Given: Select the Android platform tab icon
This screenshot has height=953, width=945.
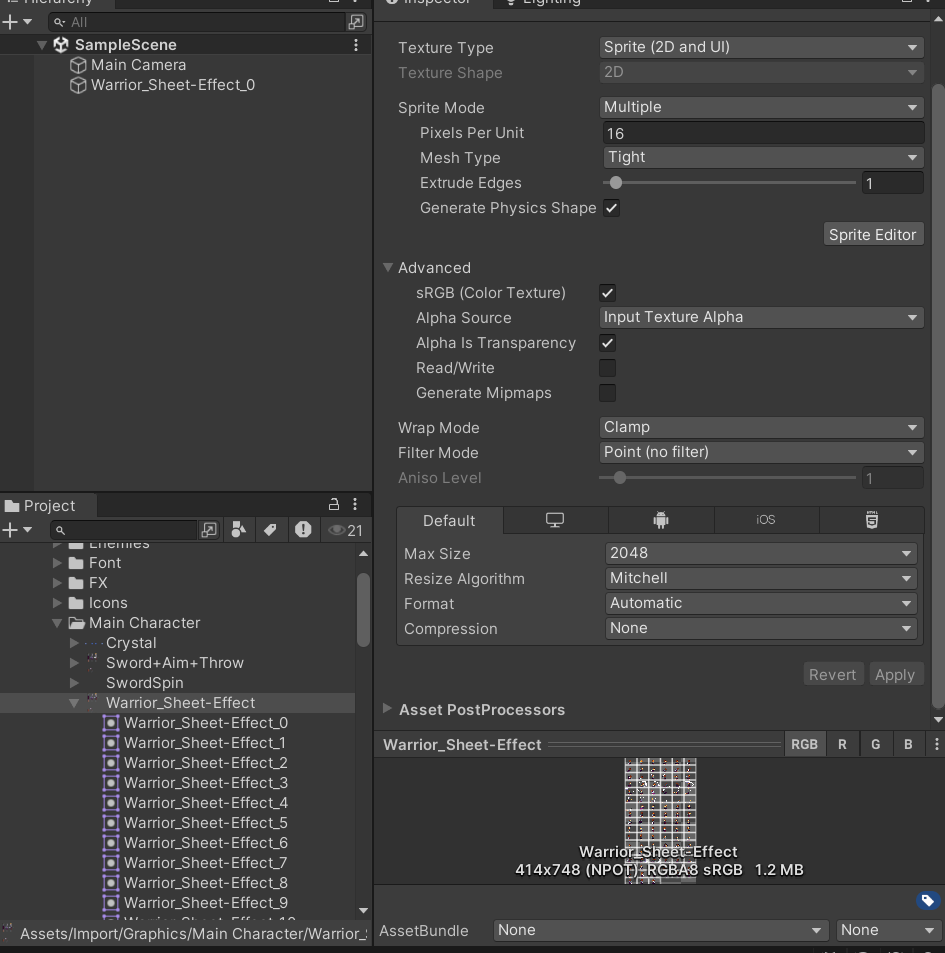Looking at the screenshot, I should pyautogui.click(x=661, y=520).
